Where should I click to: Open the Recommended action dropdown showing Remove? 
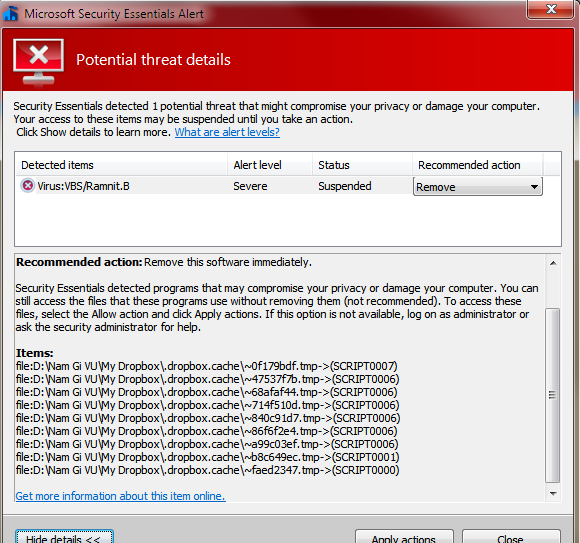(x=478, y=186)
